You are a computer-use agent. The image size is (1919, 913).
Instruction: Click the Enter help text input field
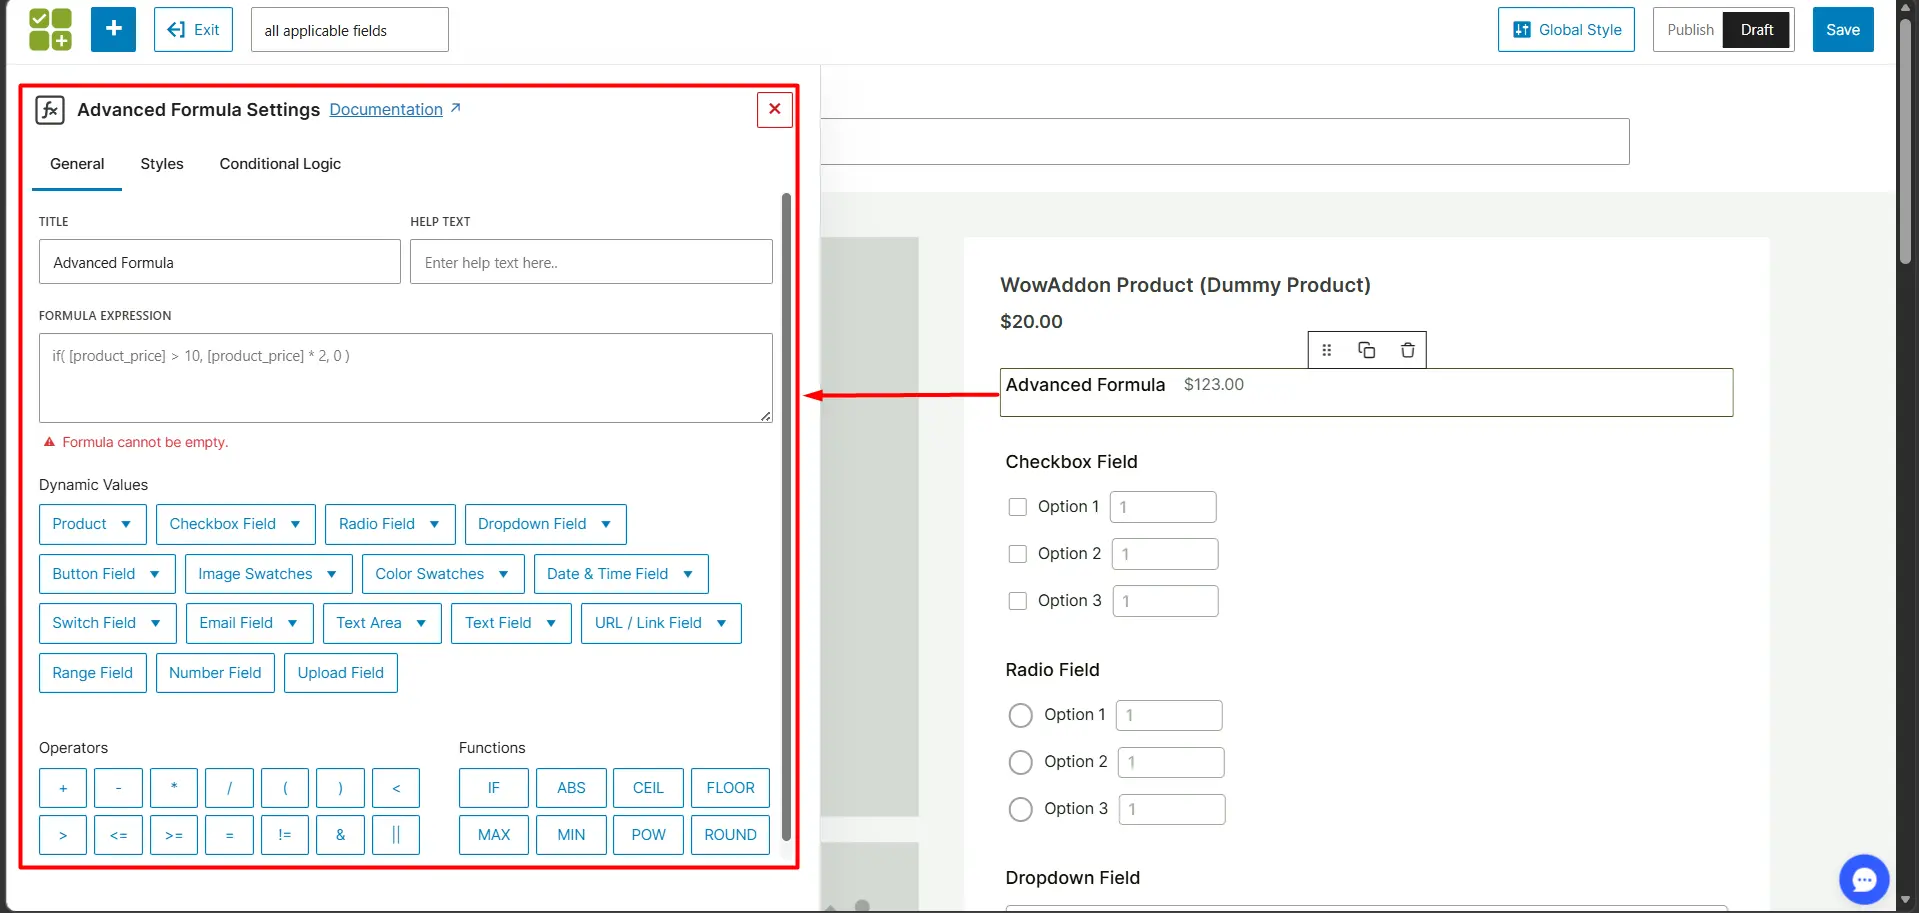point(590,261)
